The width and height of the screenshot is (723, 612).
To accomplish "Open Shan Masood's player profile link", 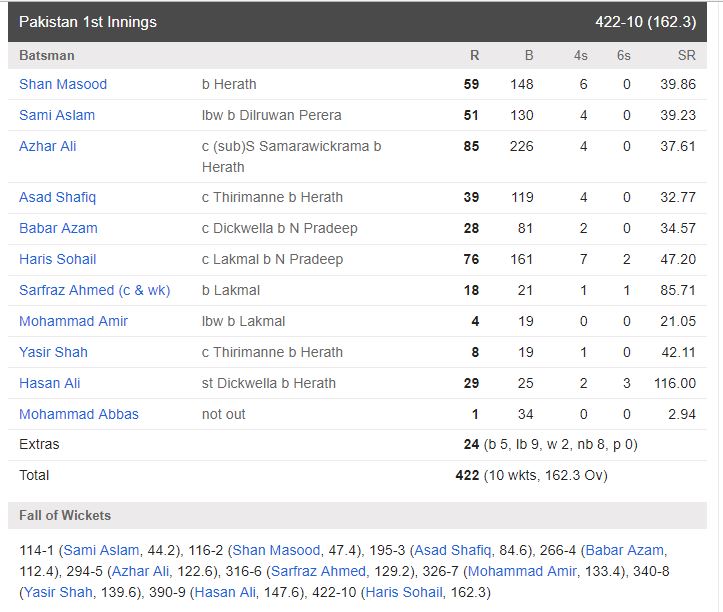I will pyautogui.click(x=63, y=84).
